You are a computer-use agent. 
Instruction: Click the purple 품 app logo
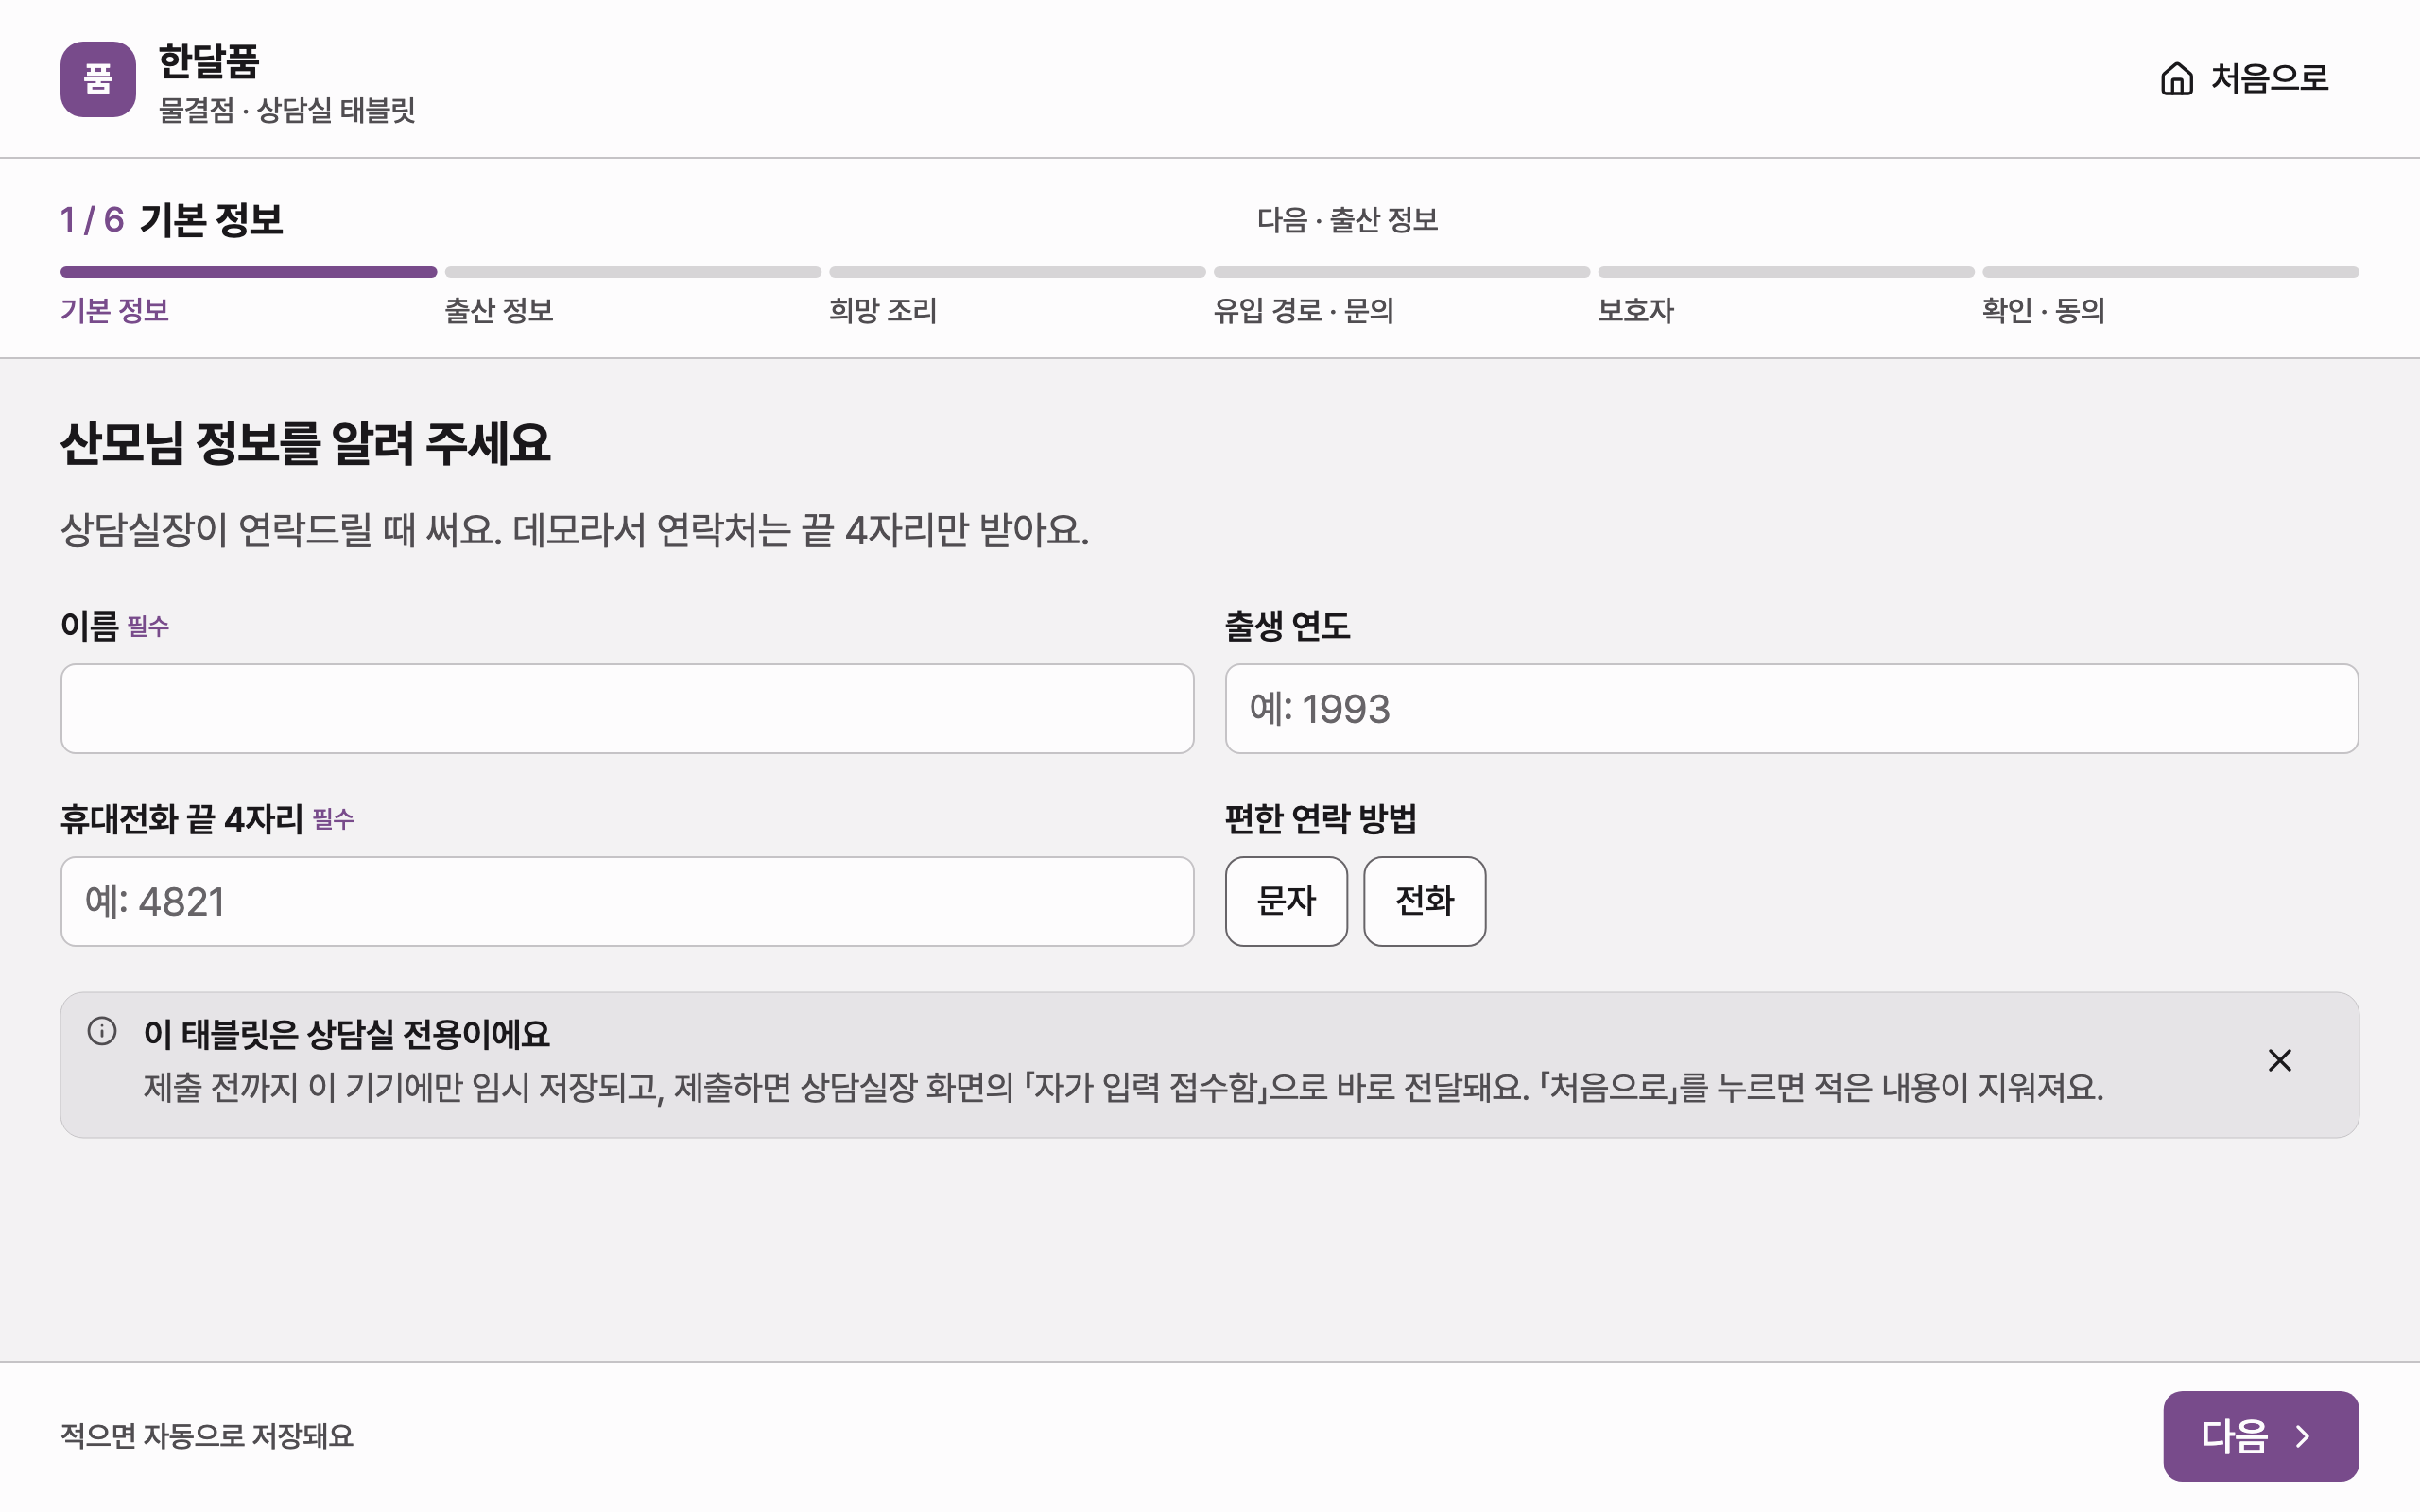(x=98, y=79)
